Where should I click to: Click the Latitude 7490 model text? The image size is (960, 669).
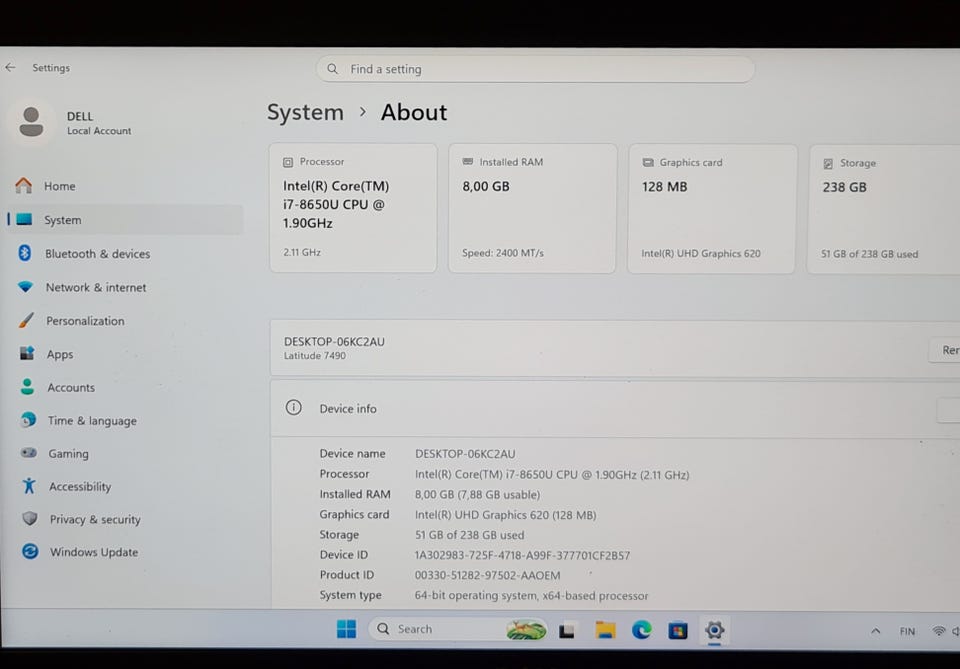coord(315,356)
